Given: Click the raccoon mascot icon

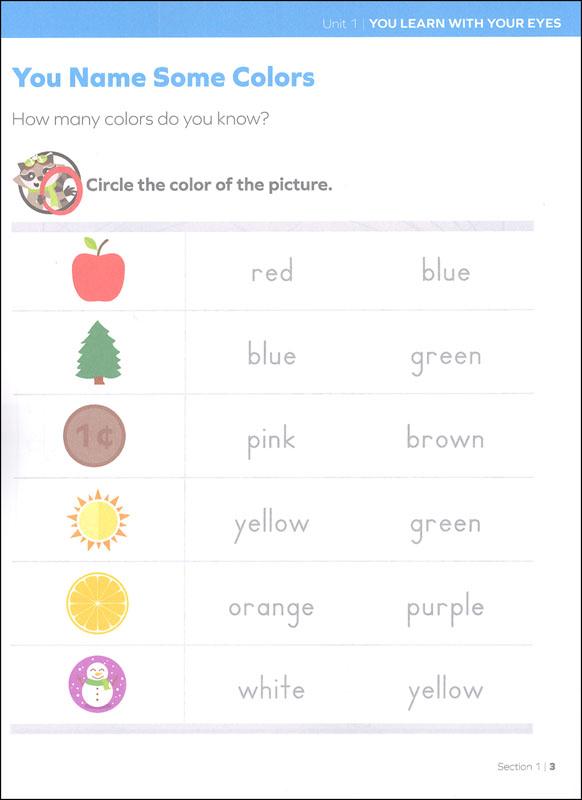Looking at the screenshot, I should coord(47,183).
